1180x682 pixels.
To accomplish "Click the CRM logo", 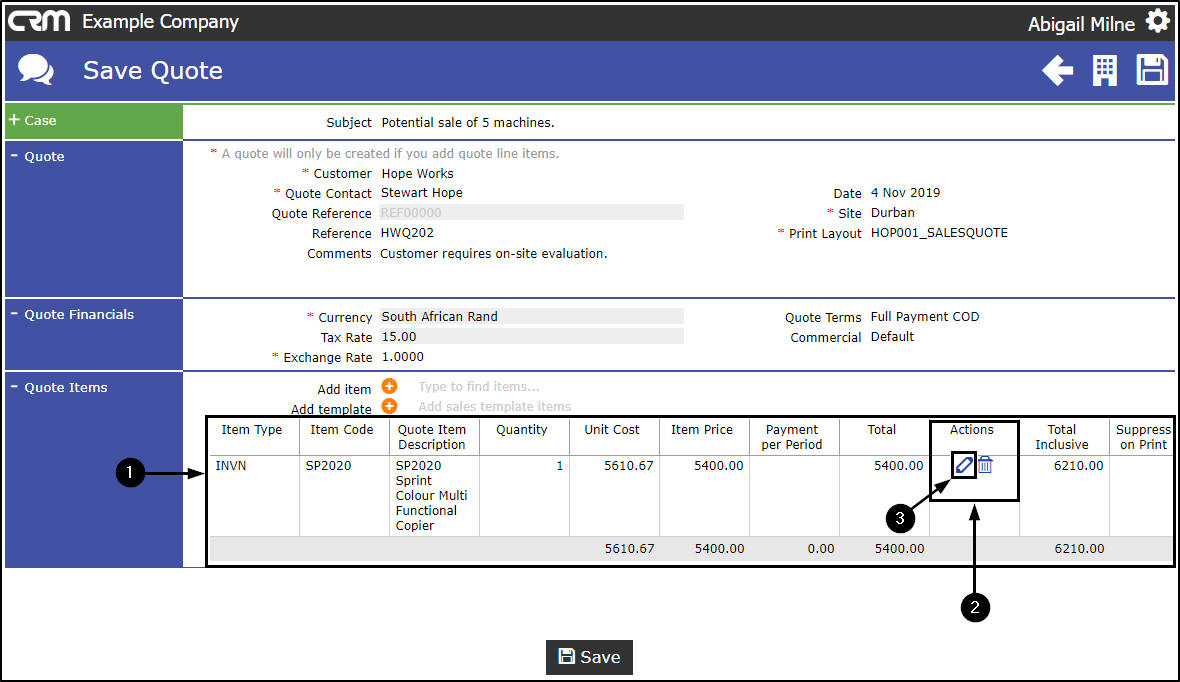I will 38,21.
